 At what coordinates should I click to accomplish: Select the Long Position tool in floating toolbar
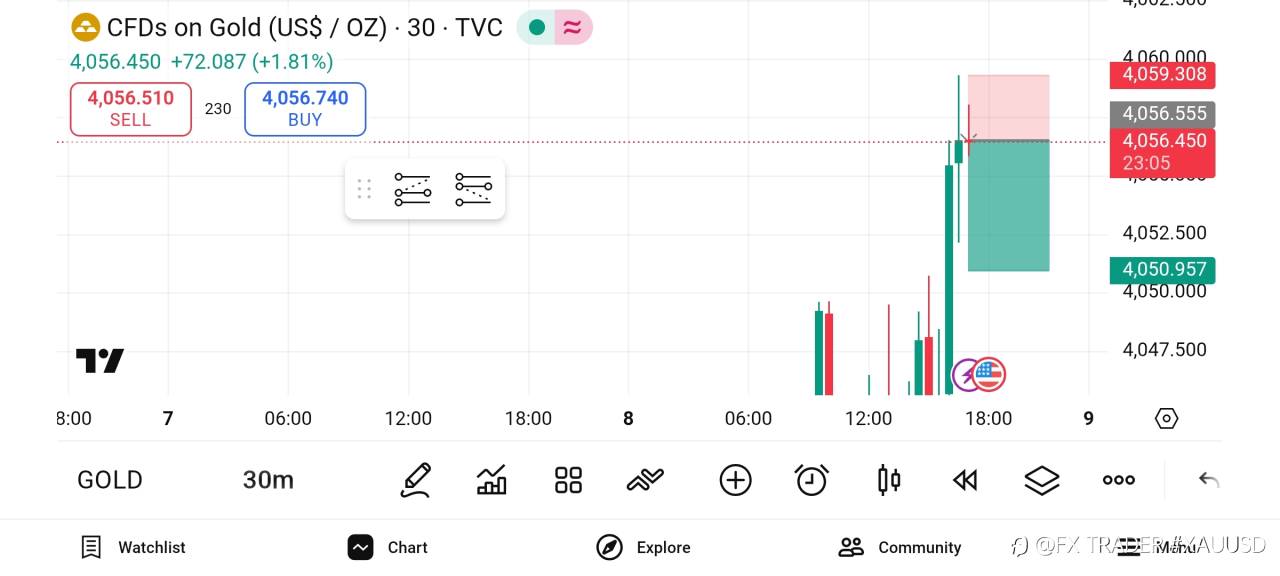[412, 189]
